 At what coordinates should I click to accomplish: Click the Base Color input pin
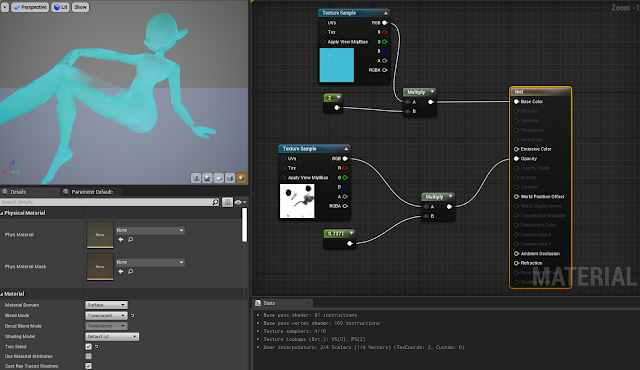[516, 102]
